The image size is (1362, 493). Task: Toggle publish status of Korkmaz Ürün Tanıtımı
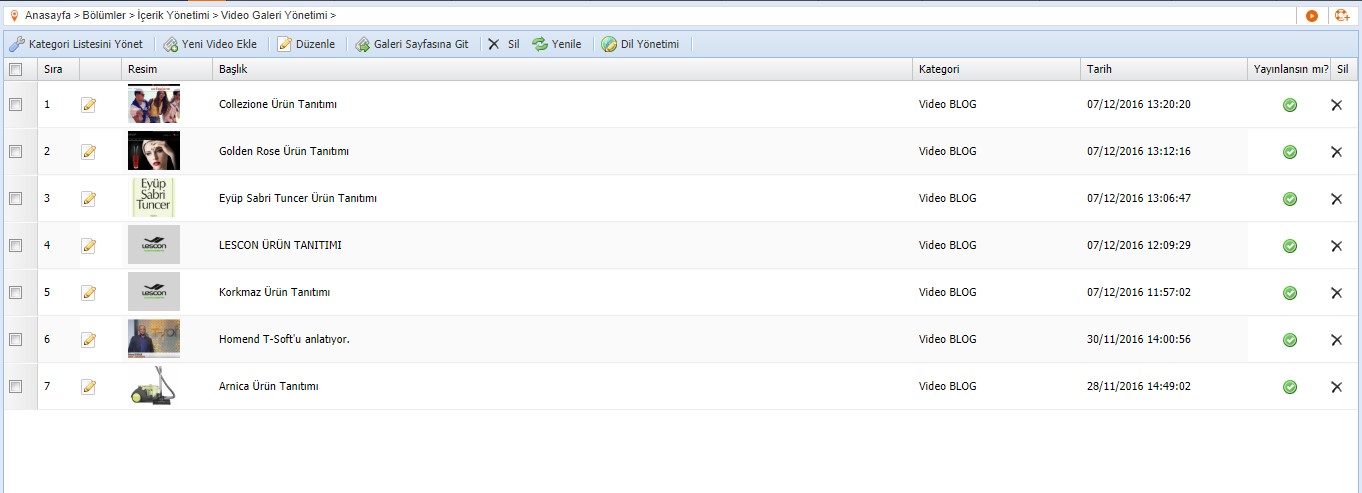pos(1290,293)
